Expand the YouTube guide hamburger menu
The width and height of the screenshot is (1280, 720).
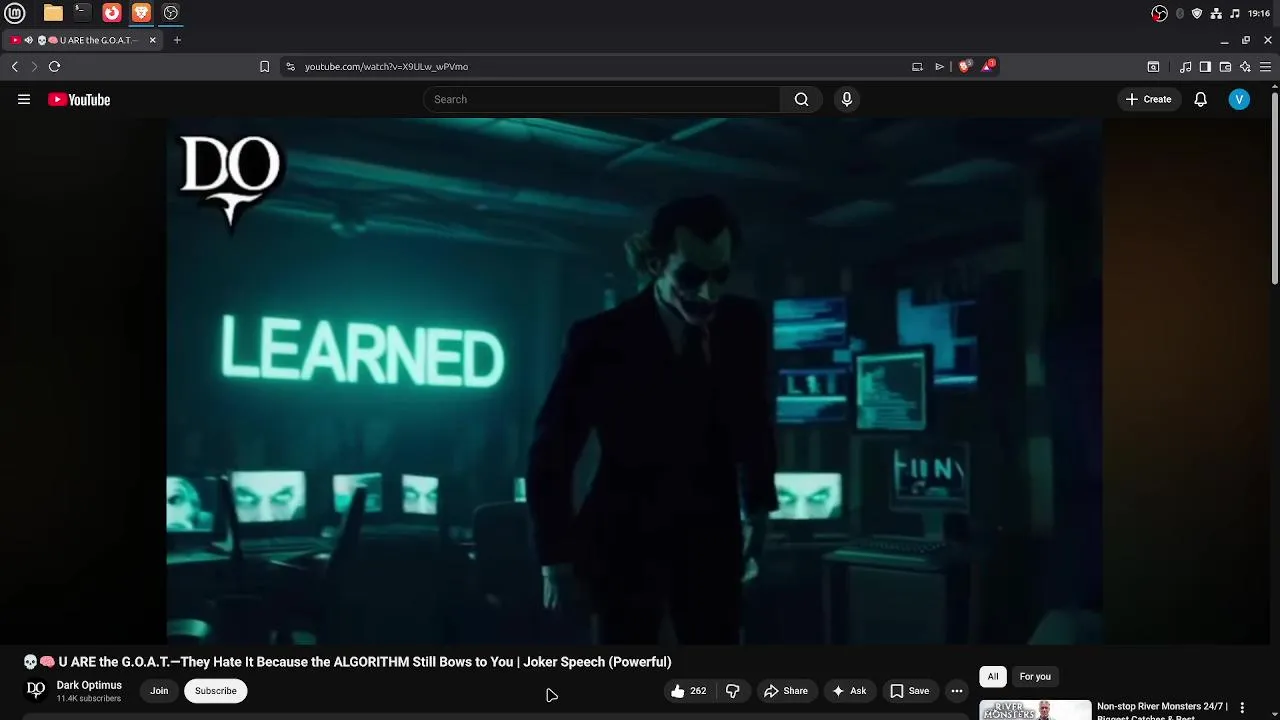pos(24,99)
